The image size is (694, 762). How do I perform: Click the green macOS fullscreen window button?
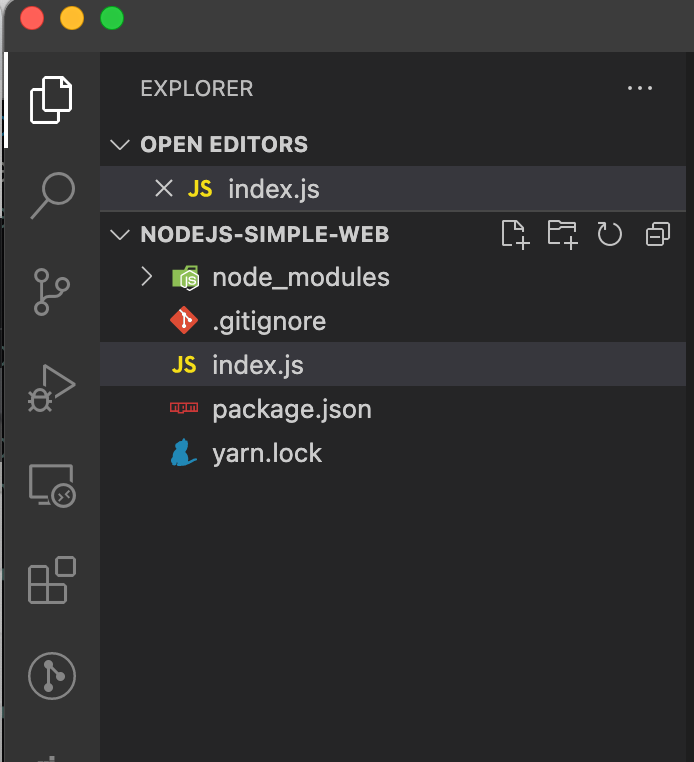112,18
